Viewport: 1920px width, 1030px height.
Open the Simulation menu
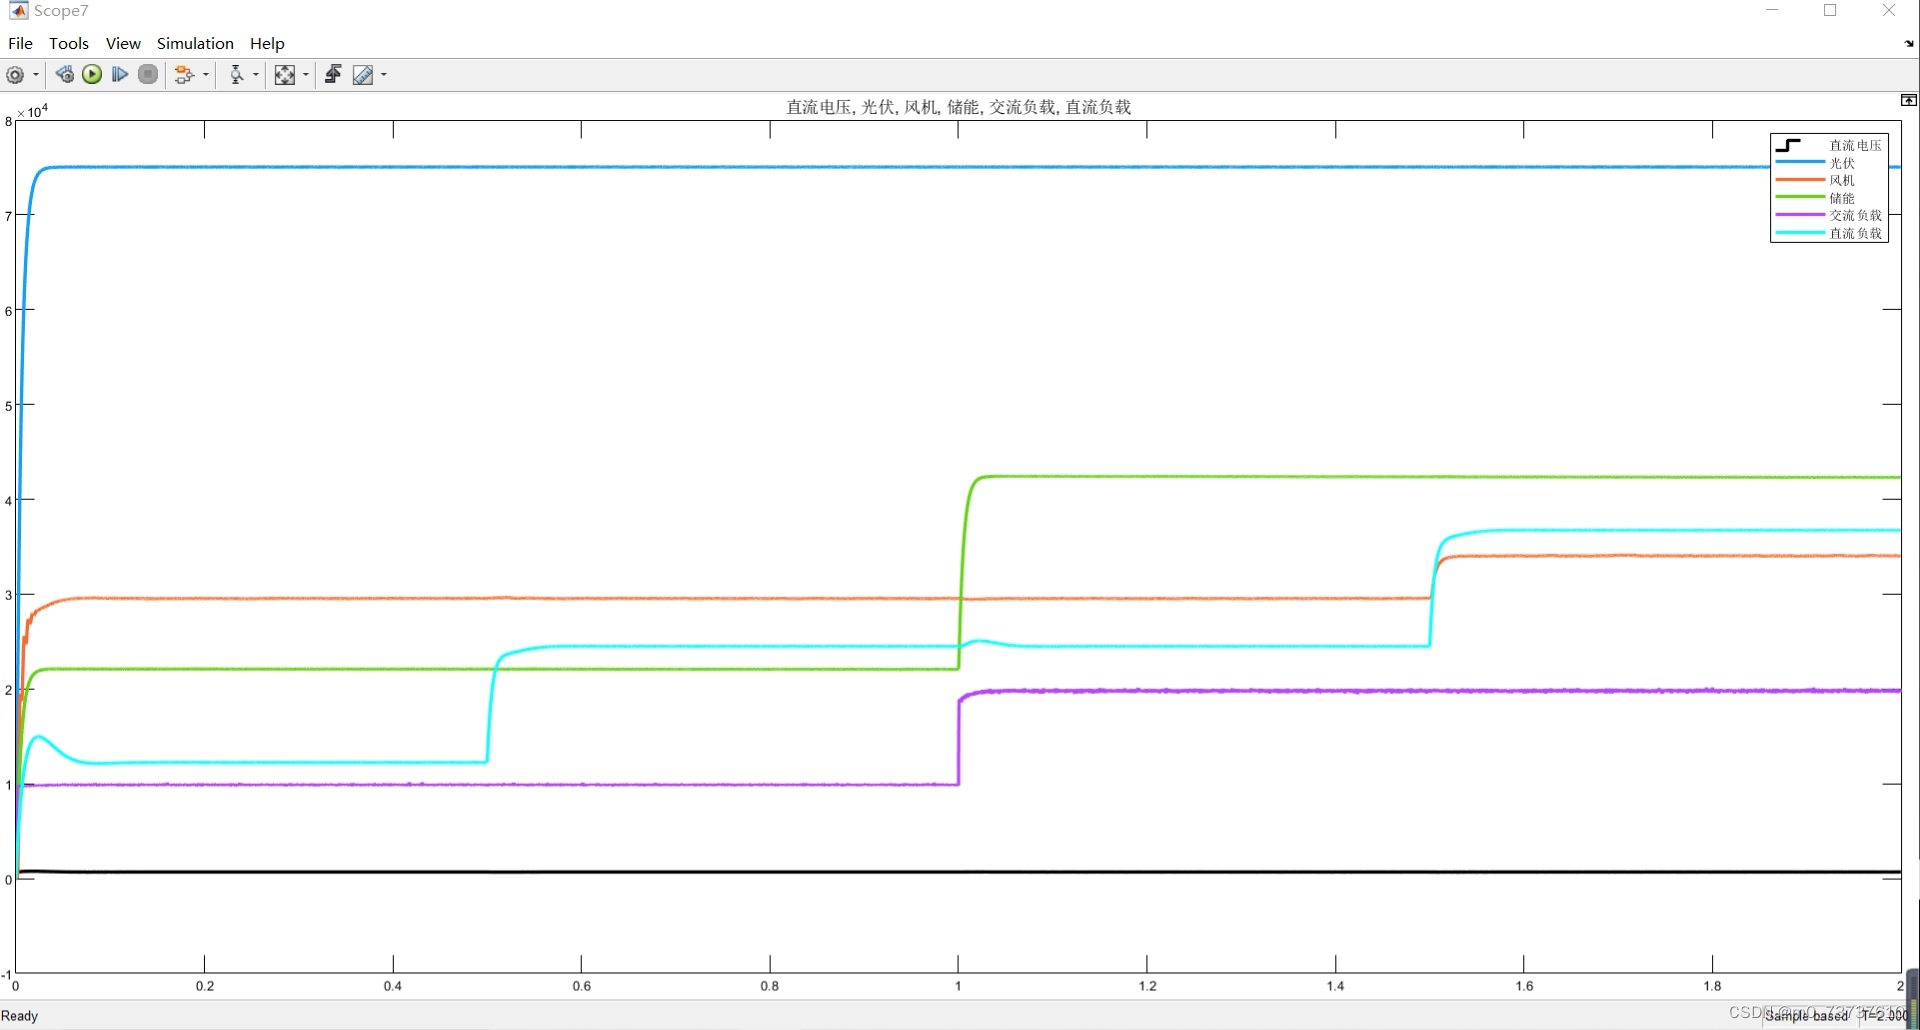[195, 43]
